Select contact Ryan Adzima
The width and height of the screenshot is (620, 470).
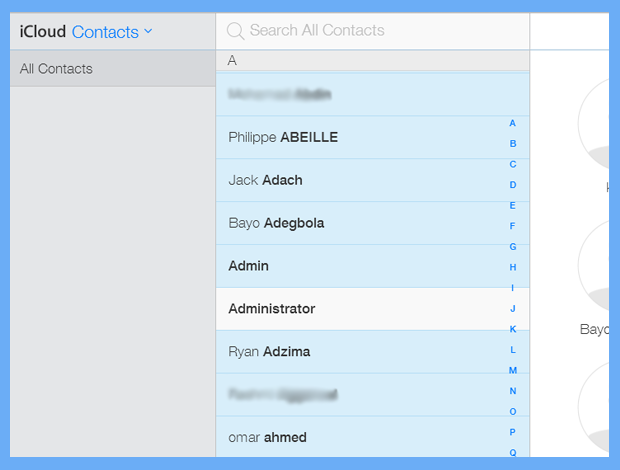point(268,352)
